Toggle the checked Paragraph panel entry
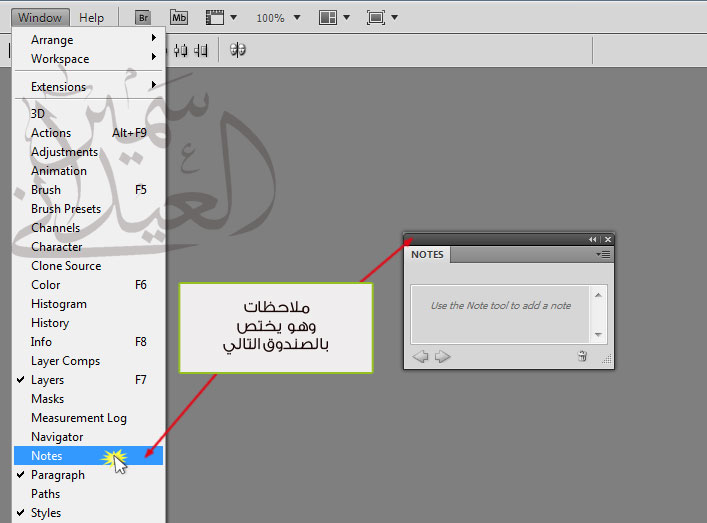Viewport: 707px width, 523px height. pyautogui.click(x=57, y=475)
